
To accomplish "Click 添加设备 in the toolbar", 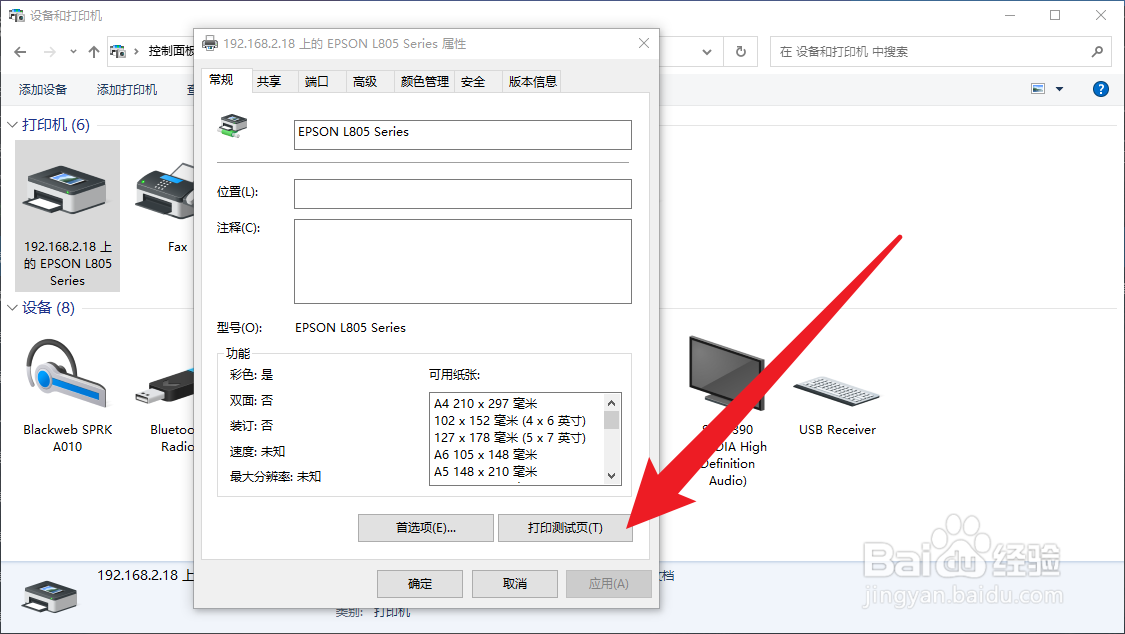I will click(42, 90).
